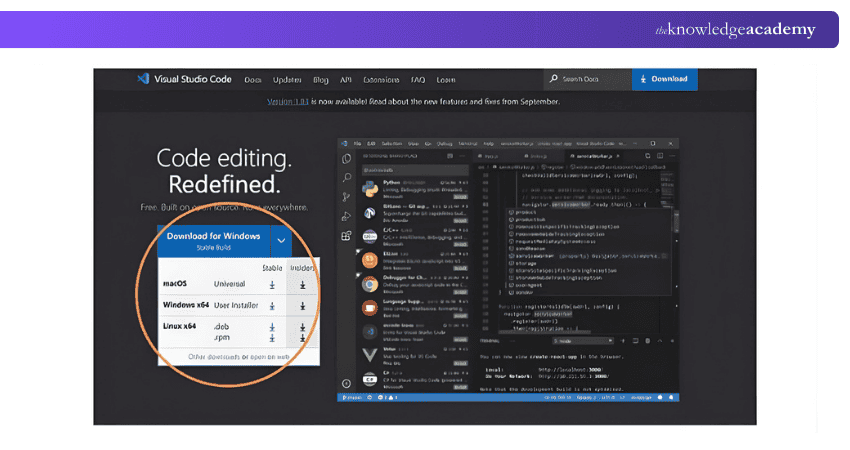Viewport: 850px width, 450px height.
Task: Select the 'Language Supp...' extension row
Action: (x=414, y=308)
